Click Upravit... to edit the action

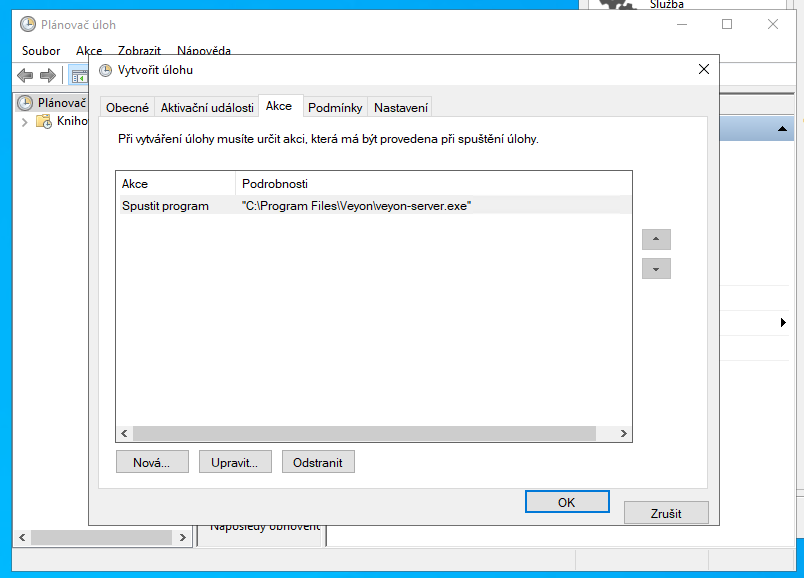point(235,462)
